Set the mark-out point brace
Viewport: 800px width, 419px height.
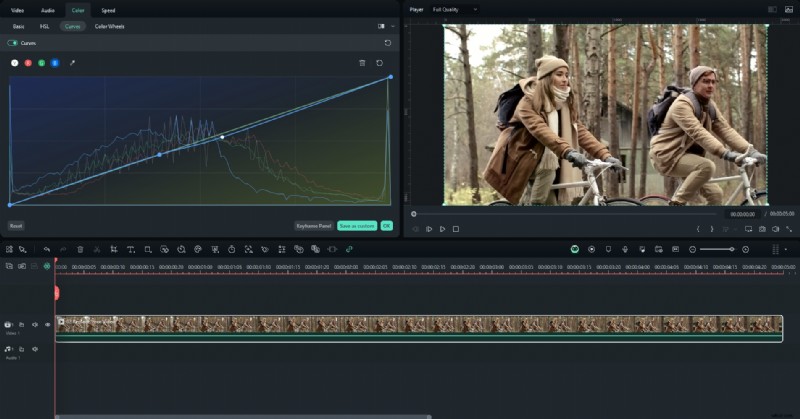pyautogui.click(x=712, y=229)
